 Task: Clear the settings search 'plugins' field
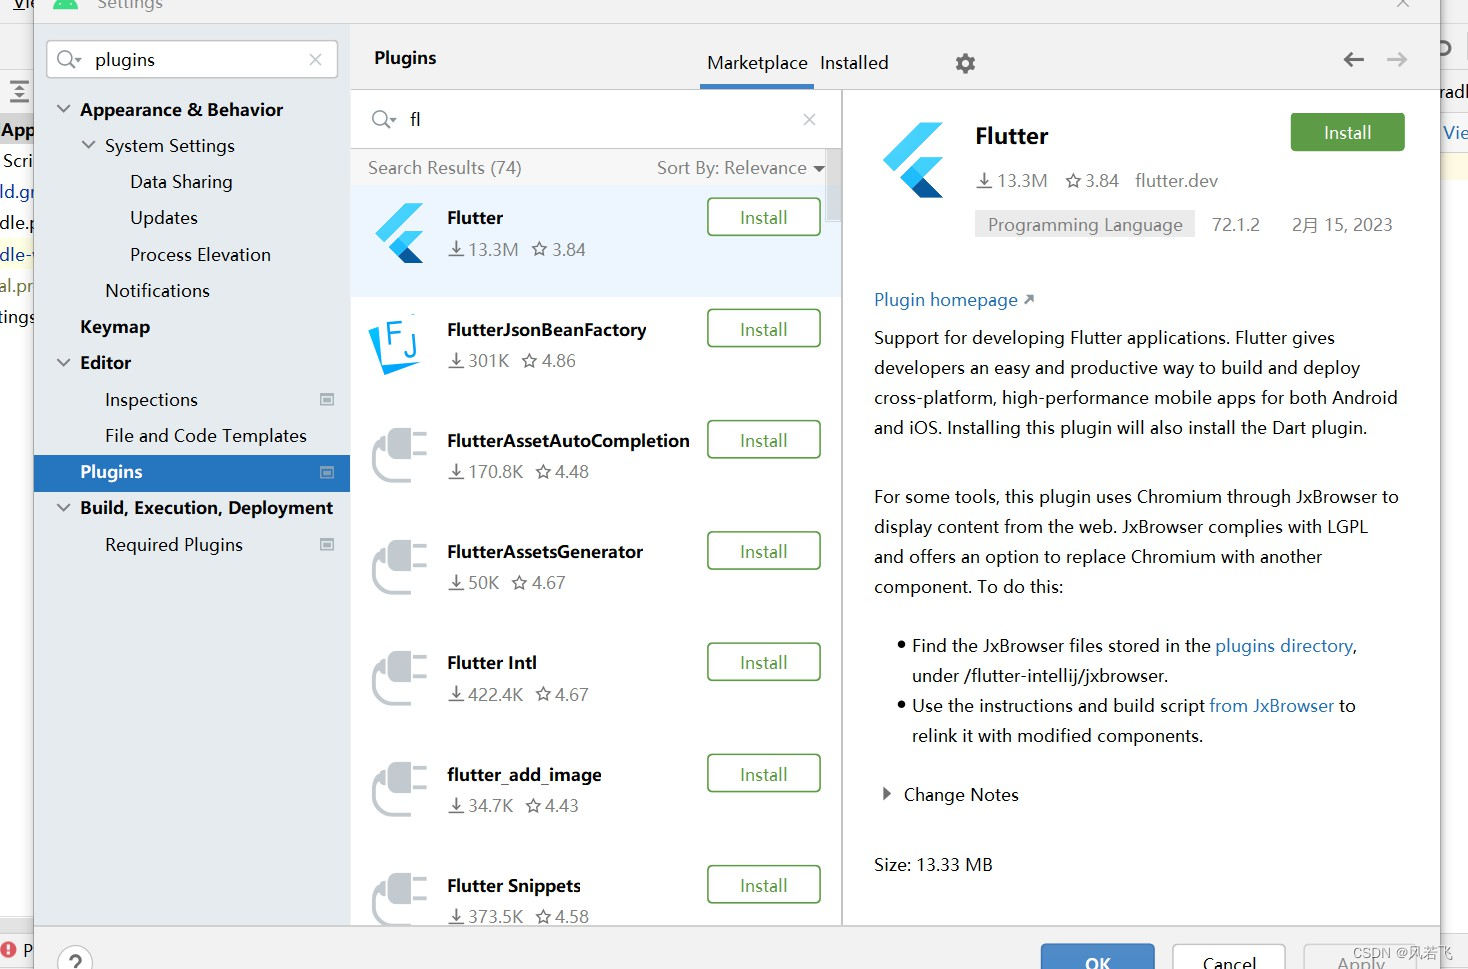[316, 60]
